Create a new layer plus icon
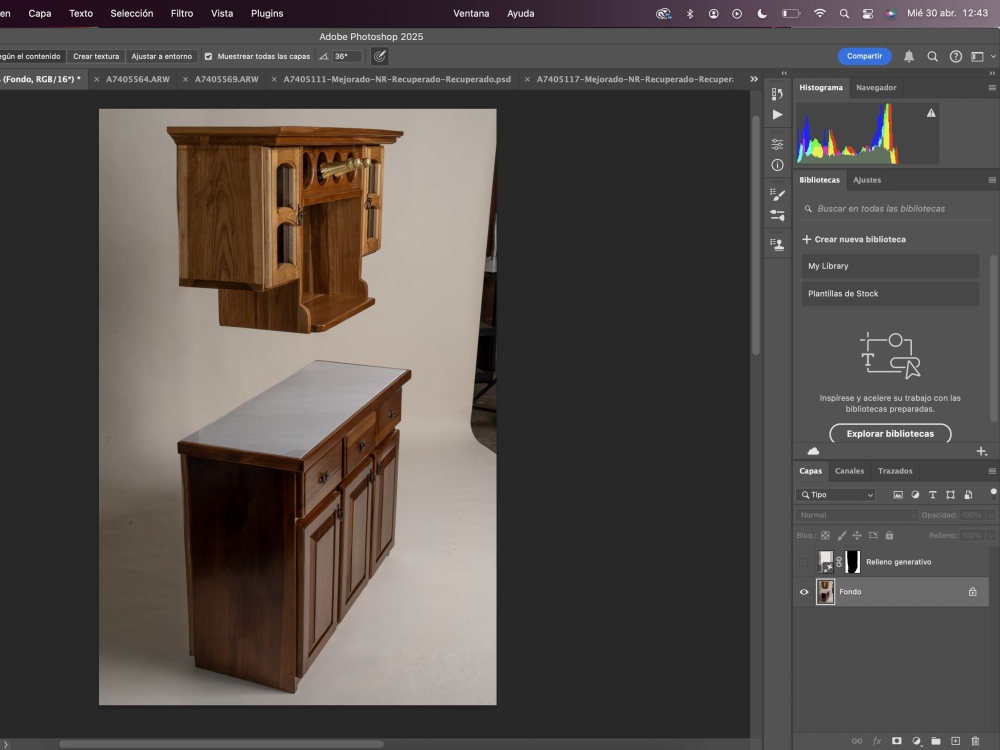The image size is (1000, 750). point(955,740)
